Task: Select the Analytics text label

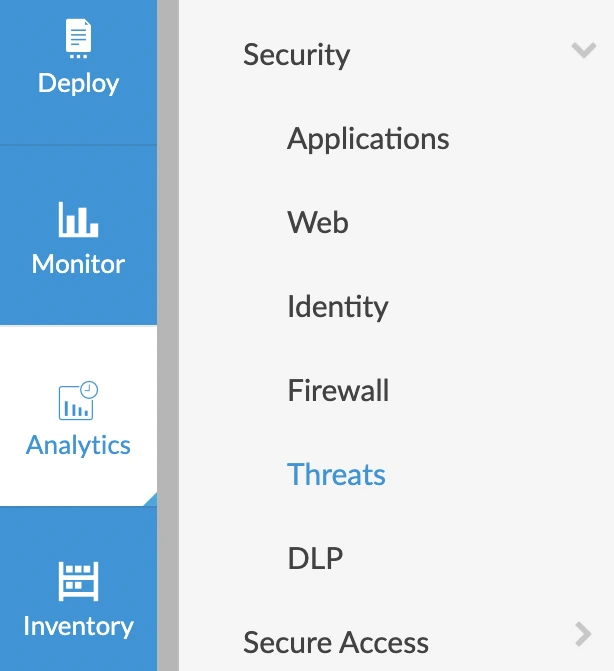Action: (x=78, y=445)
